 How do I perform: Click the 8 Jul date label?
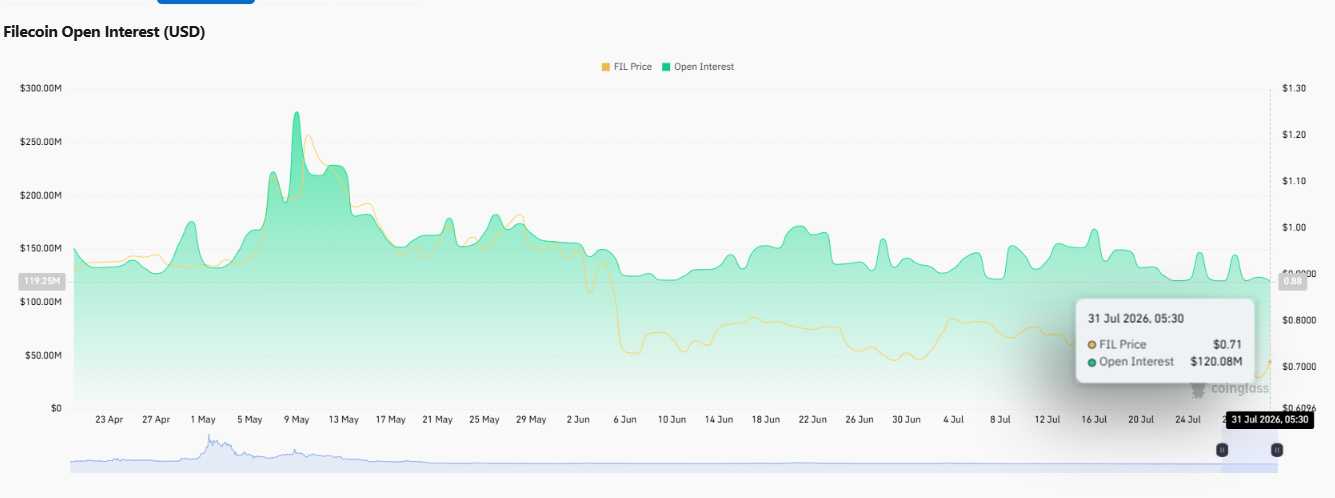(1000, 421)
